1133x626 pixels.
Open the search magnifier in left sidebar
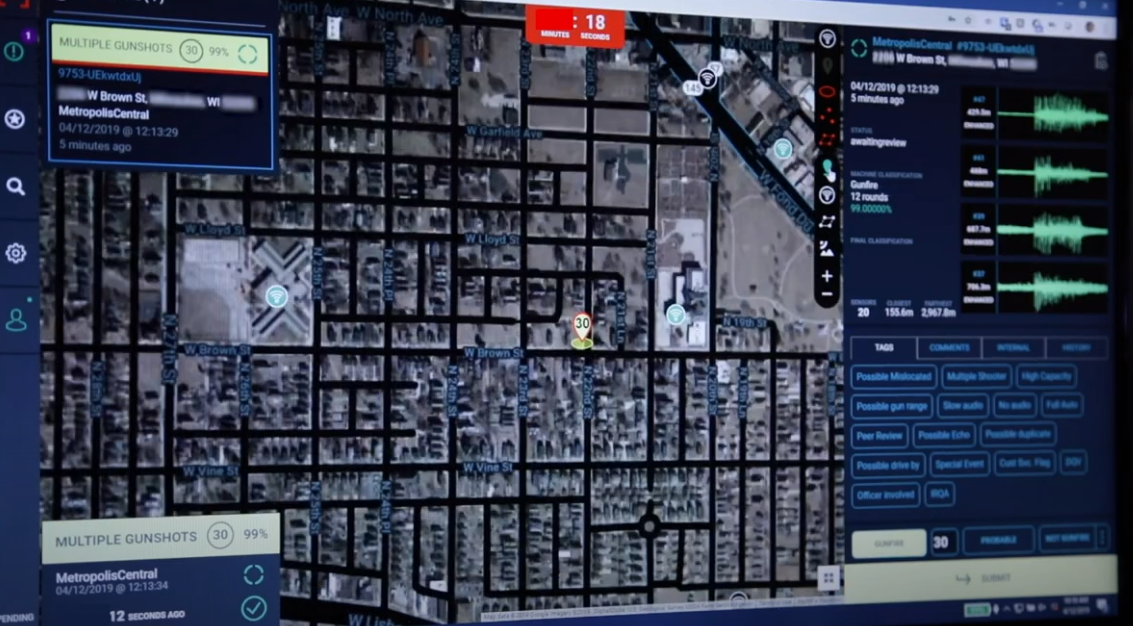15,186
